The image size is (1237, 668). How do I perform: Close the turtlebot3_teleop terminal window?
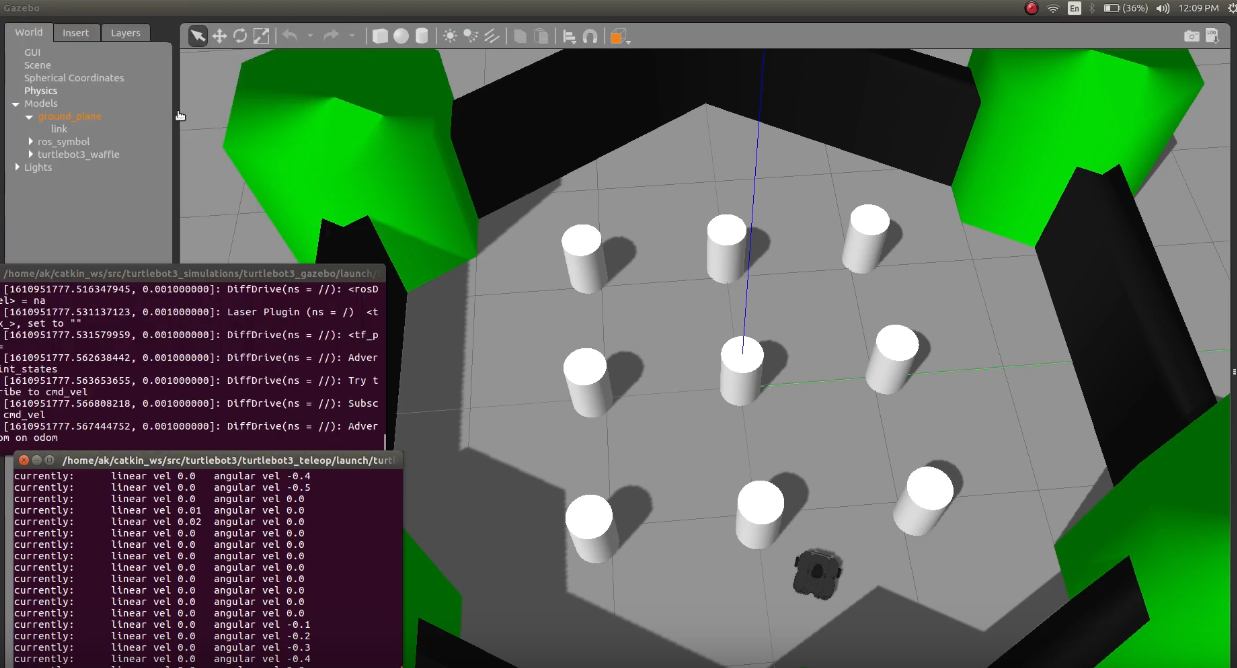pyautogui.click(x=23, y=460)
